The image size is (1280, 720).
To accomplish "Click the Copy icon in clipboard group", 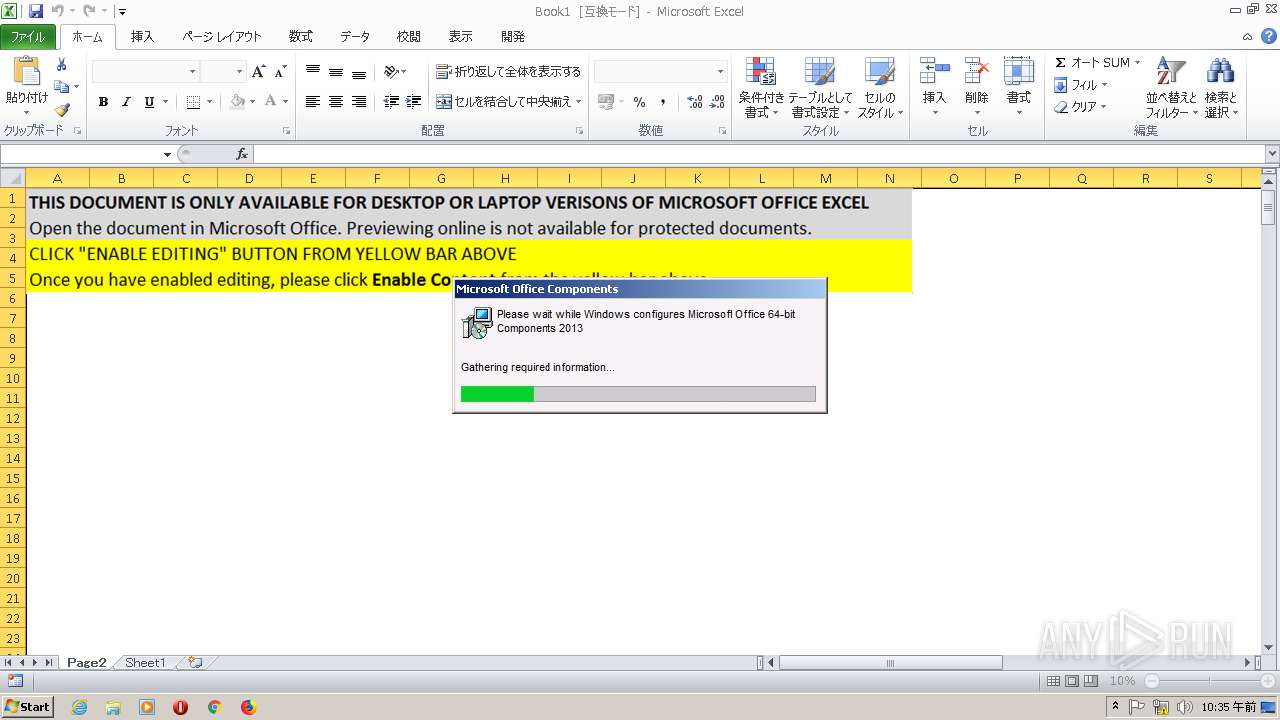I will point(62,87).
